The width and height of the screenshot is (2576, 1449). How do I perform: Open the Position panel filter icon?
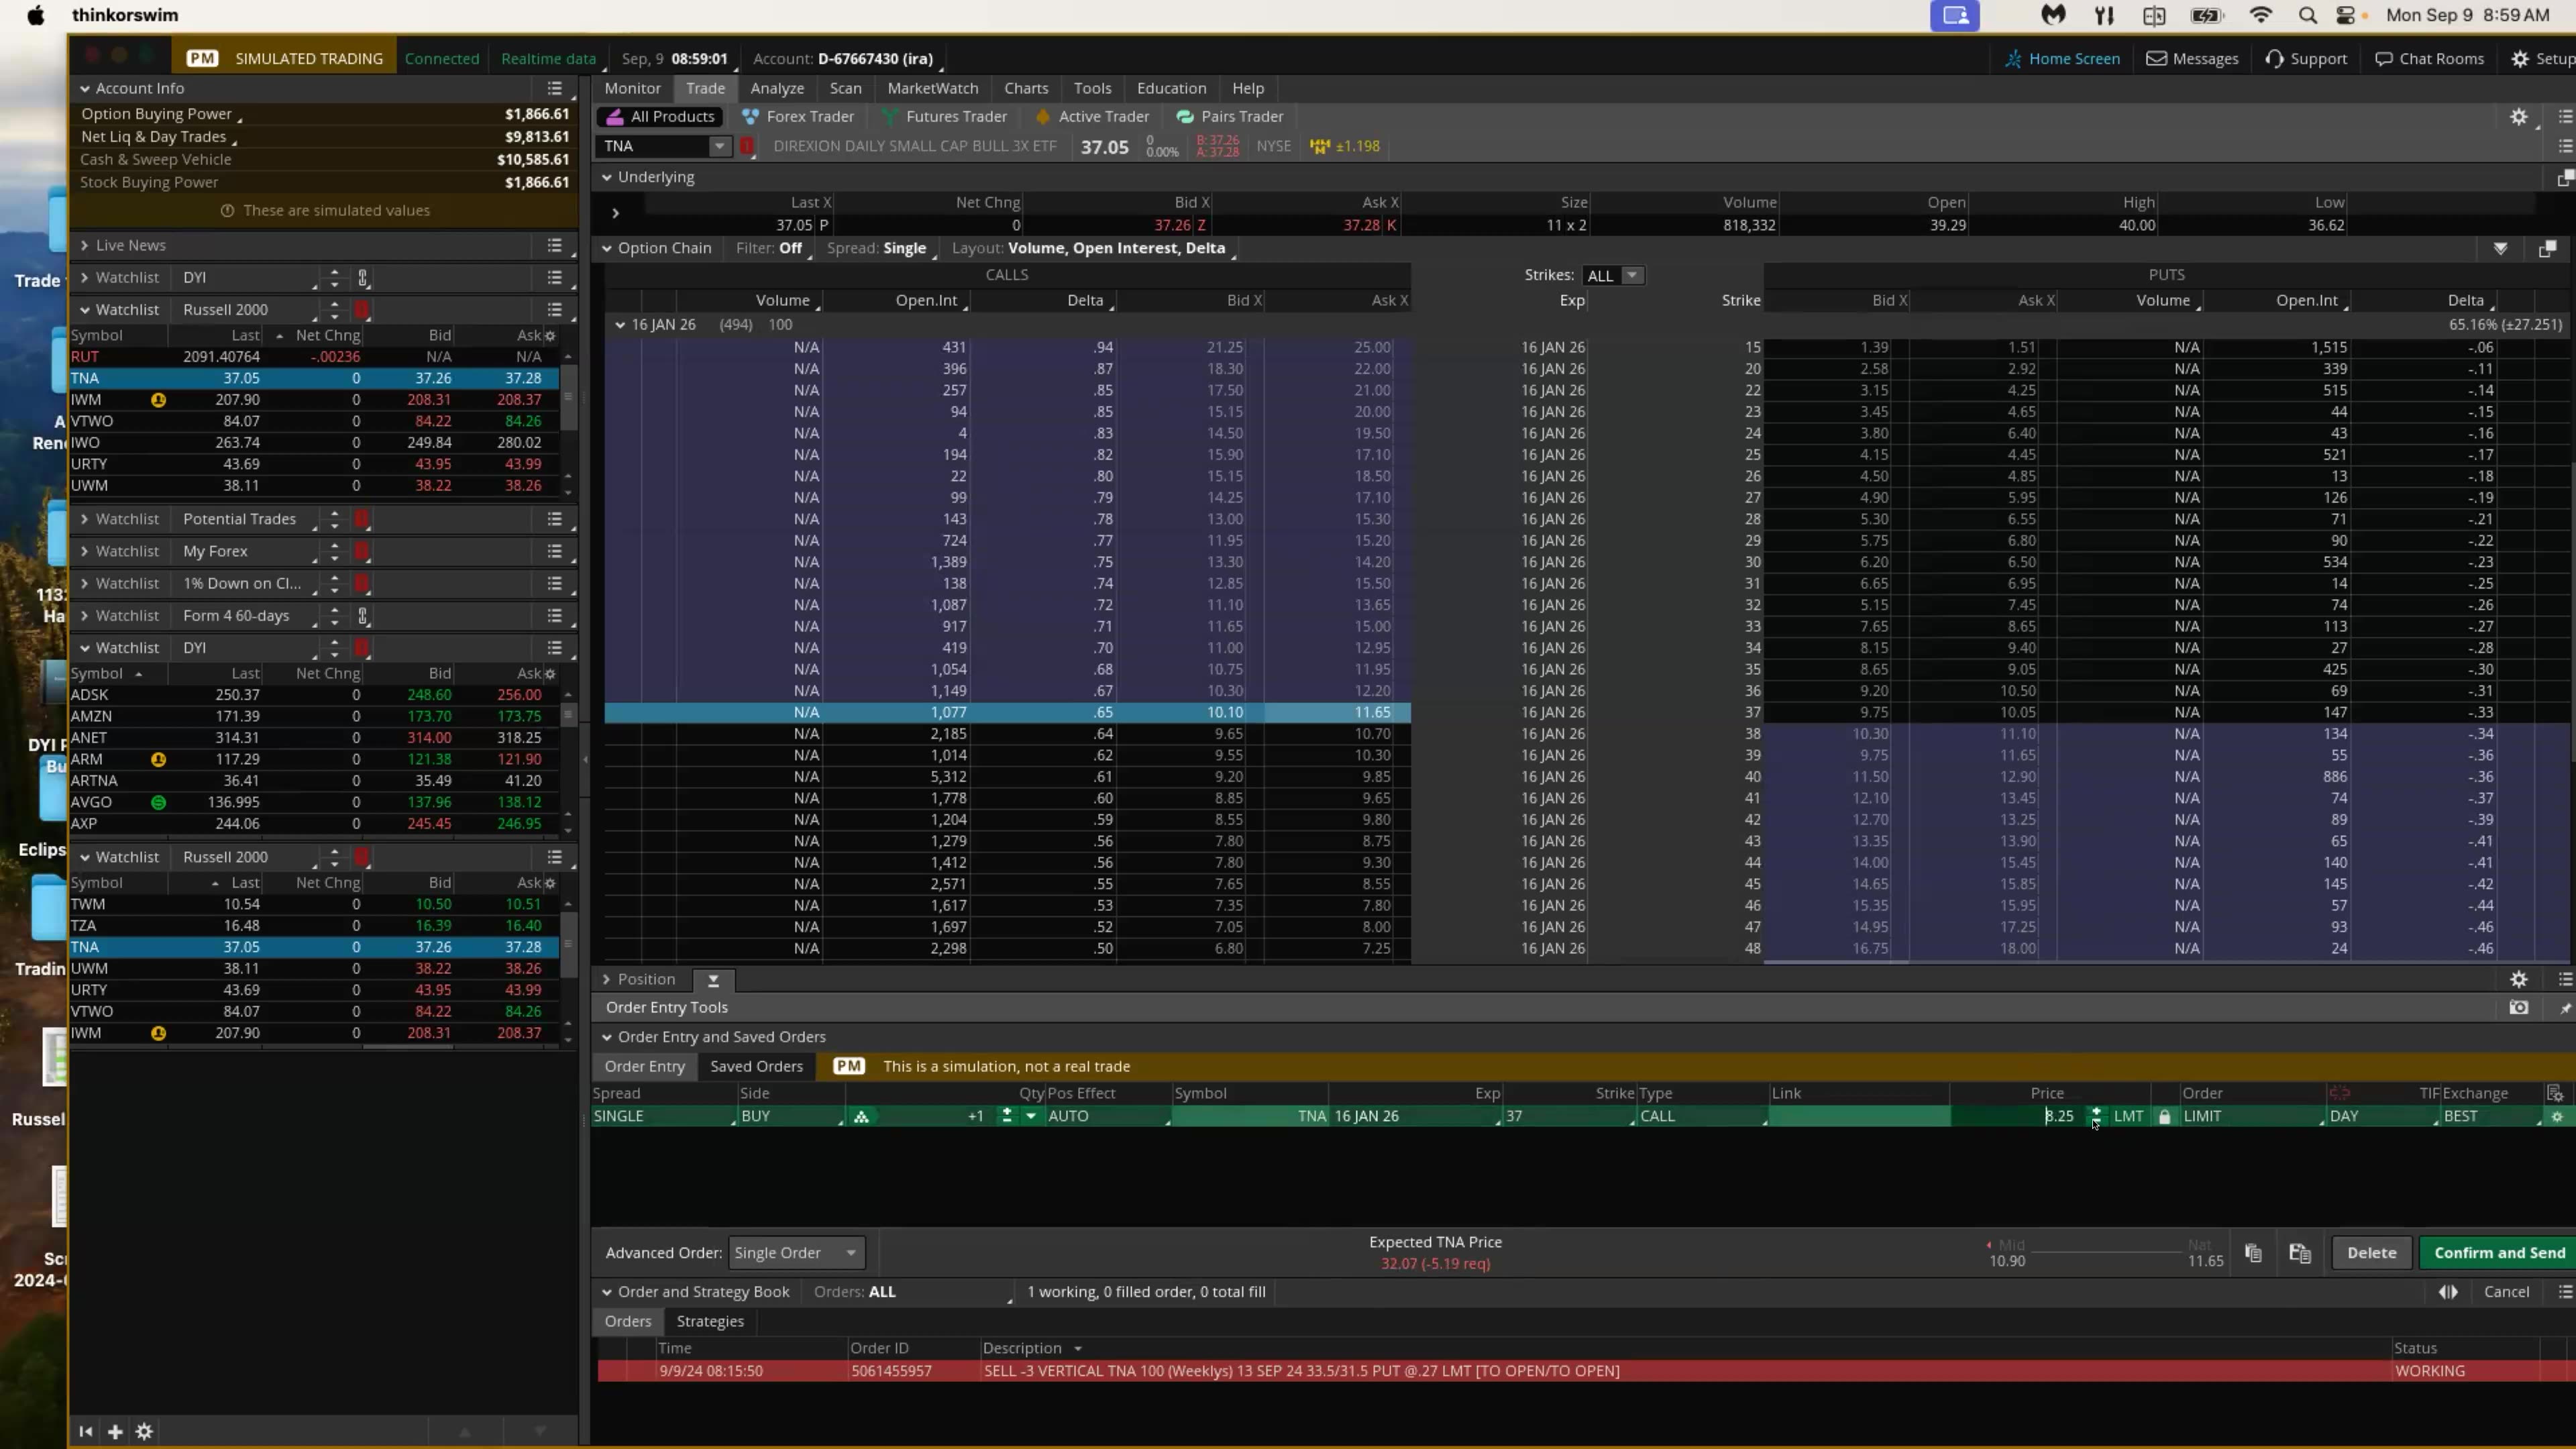coord(713,980)
